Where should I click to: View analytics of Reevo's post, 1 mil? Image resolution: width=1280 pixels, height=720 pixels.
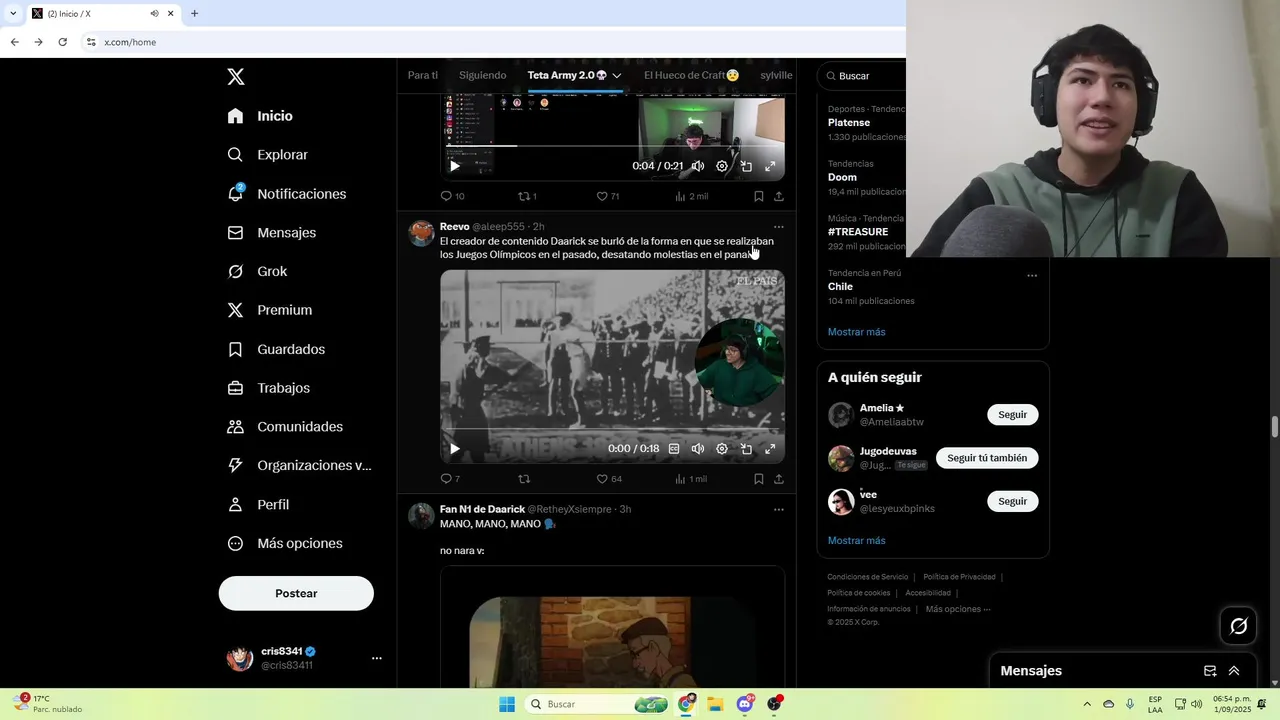click(691, 479)
